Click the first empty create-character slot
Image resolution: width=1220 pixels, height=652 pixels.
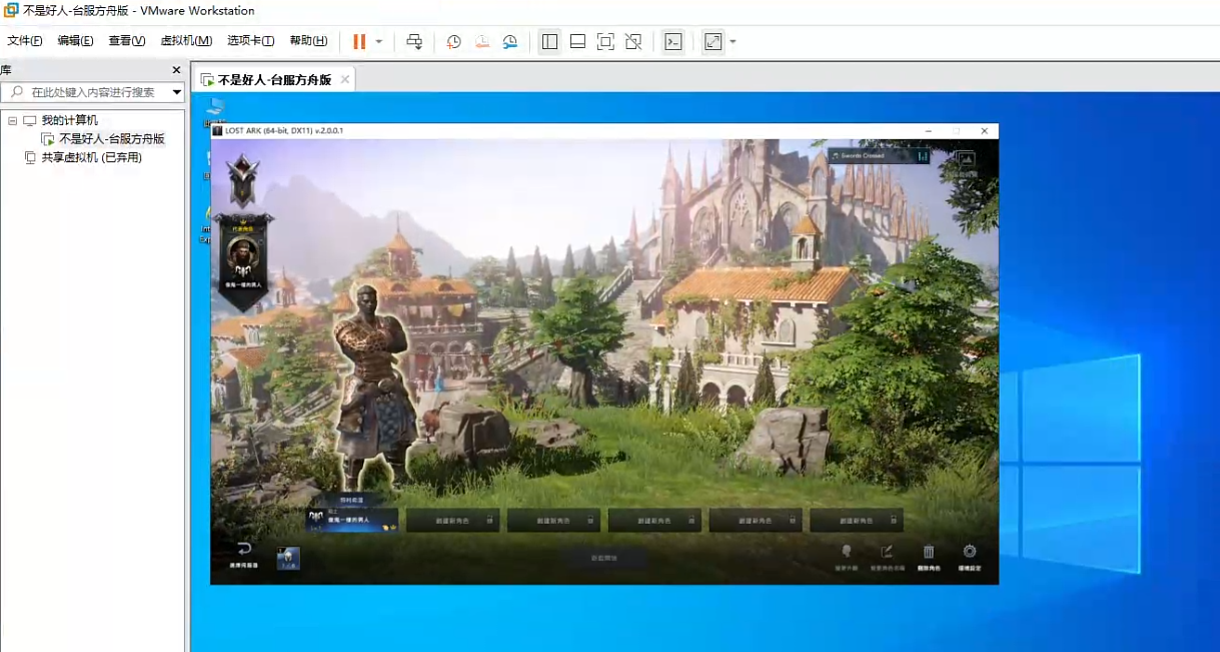click(453, 520)
